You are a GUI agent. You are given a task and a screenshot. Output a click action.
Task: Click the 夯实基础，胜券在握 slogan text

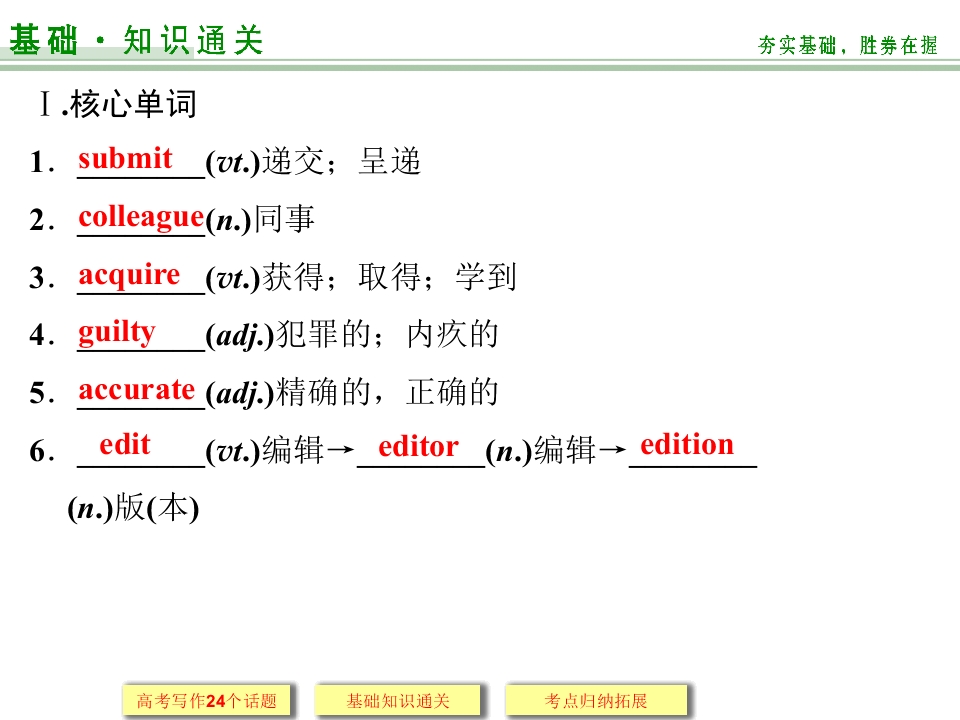point(847,45)
